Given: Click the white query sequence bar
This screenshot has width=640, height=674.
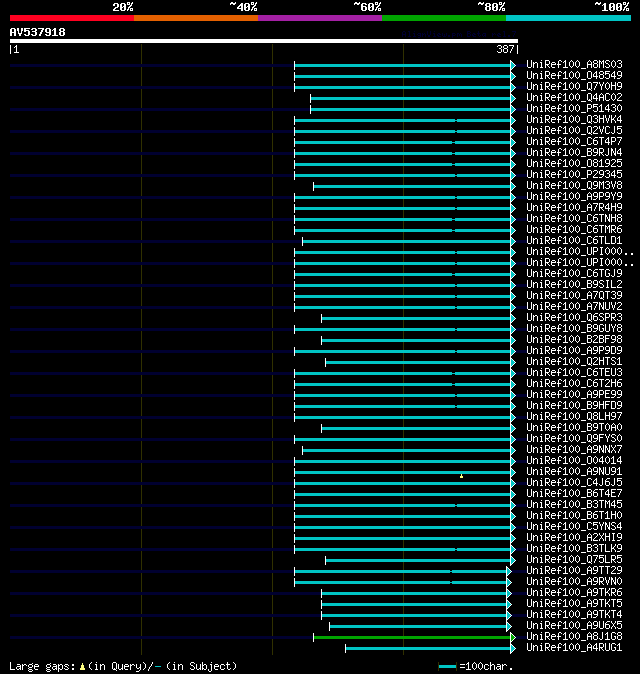Looking at the screenshot, I should coord(264,41).
